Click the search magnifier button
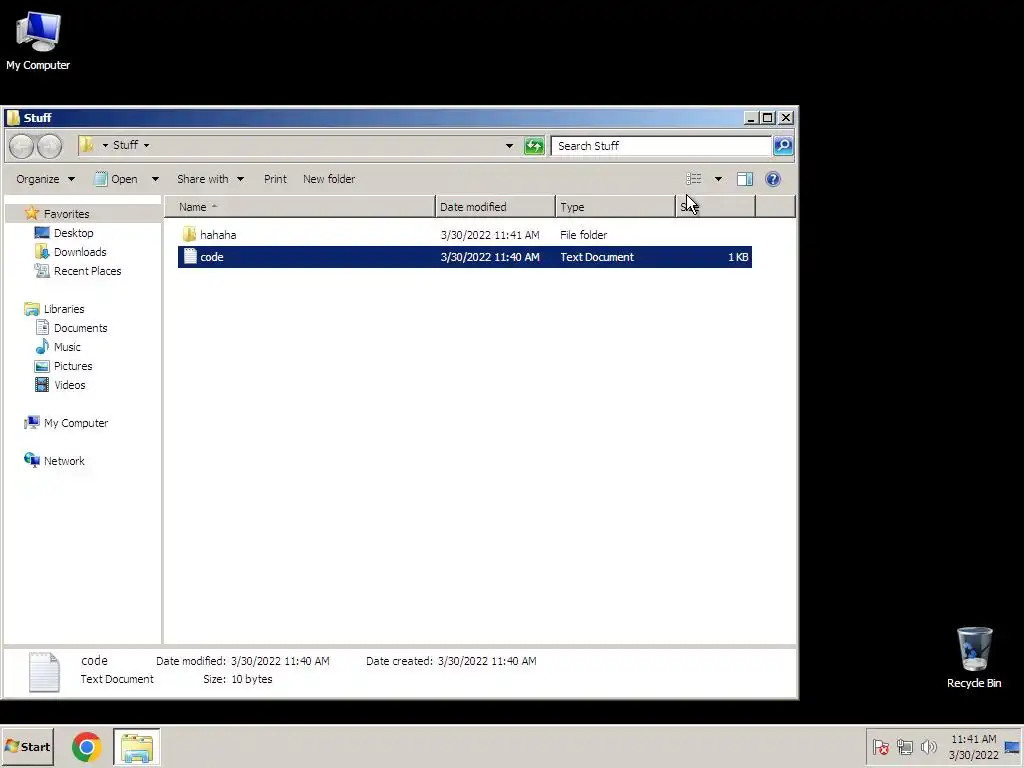Image resolution: width=1024 pixels, height=768 pixels. [783, 146]
